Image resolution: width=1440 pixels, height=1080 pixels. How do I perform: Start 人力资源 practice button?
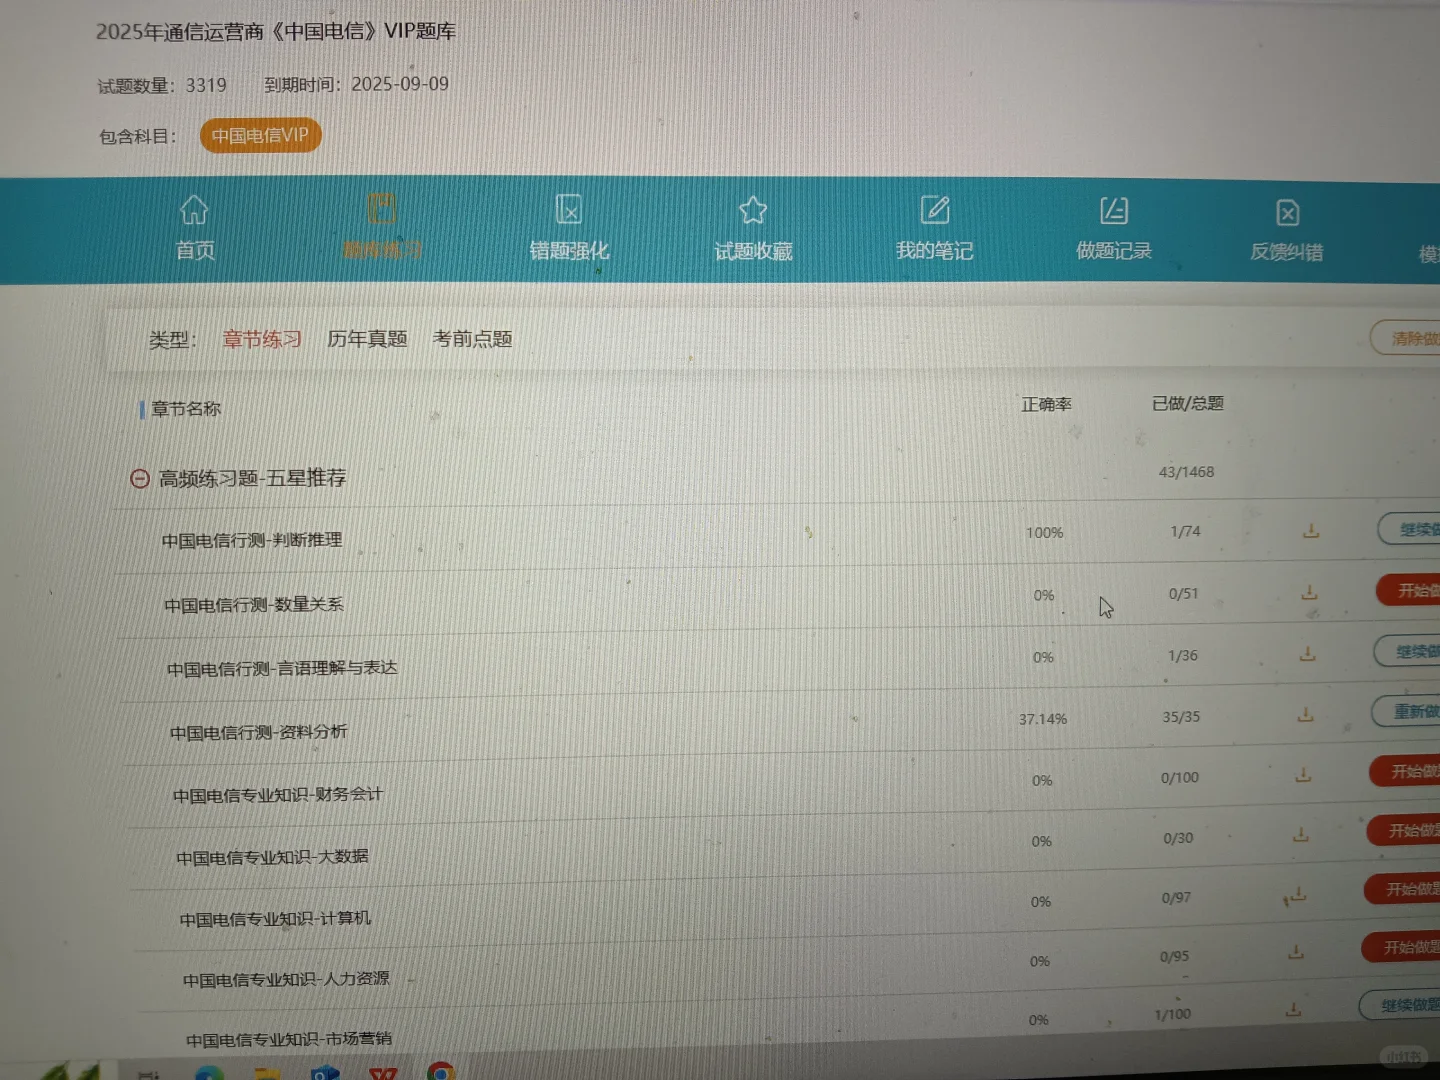tap(1401, 947)
